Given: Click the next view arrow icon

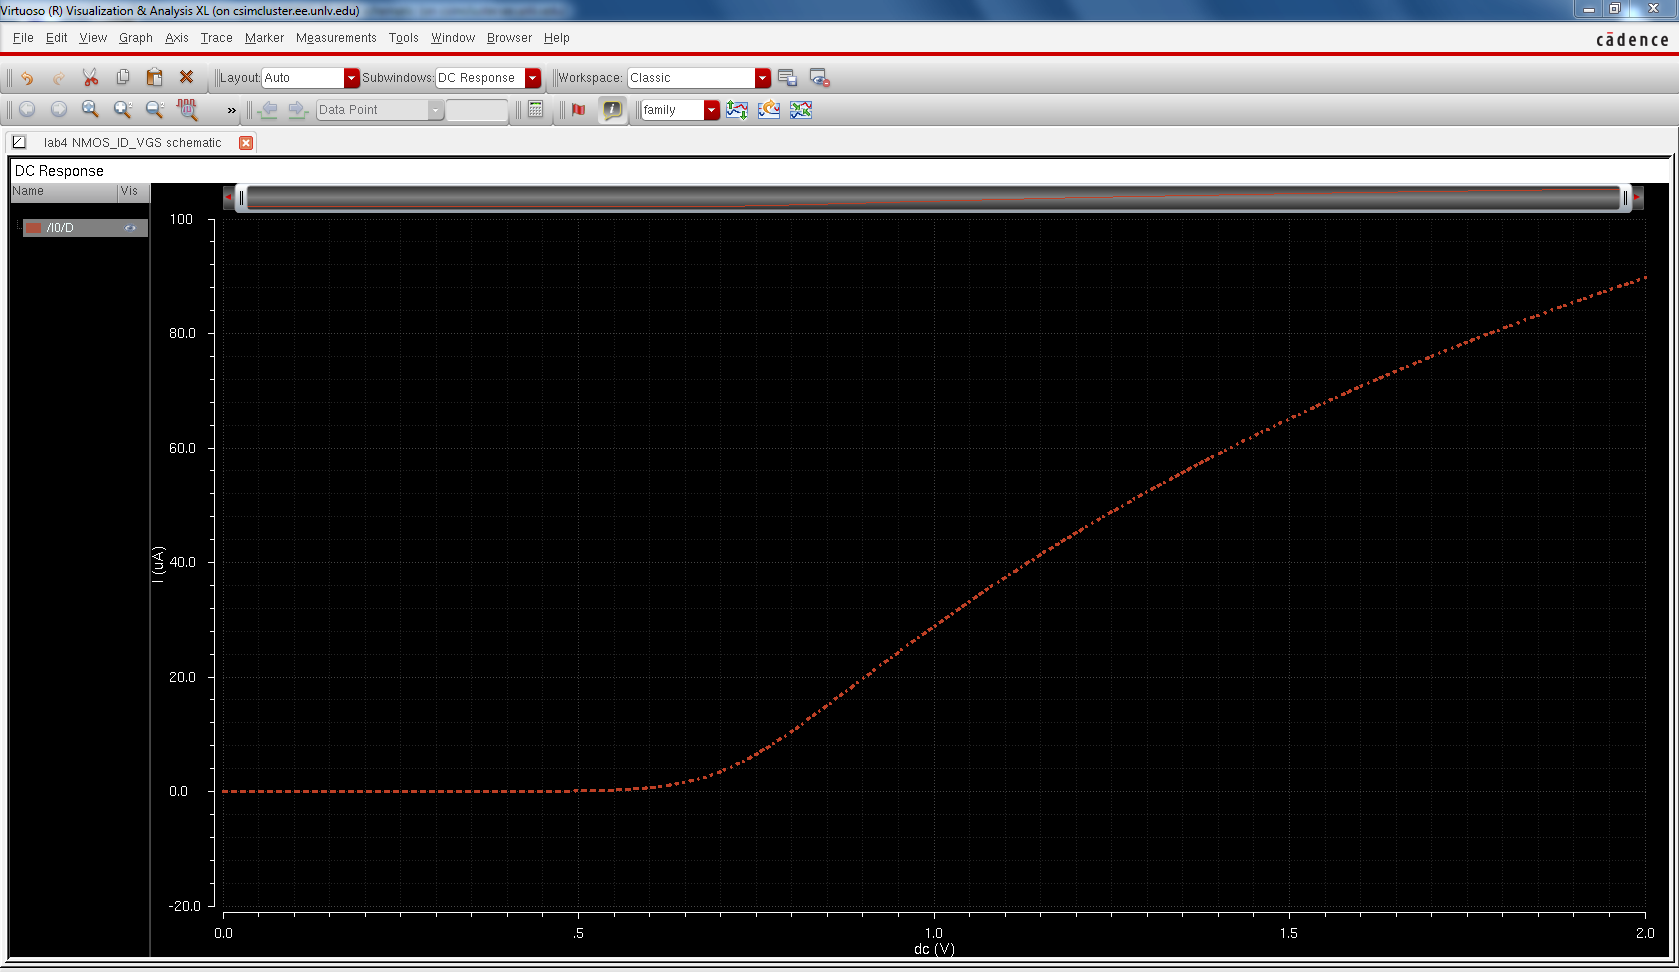Looking at the screenshot, I should coord(59,109).
